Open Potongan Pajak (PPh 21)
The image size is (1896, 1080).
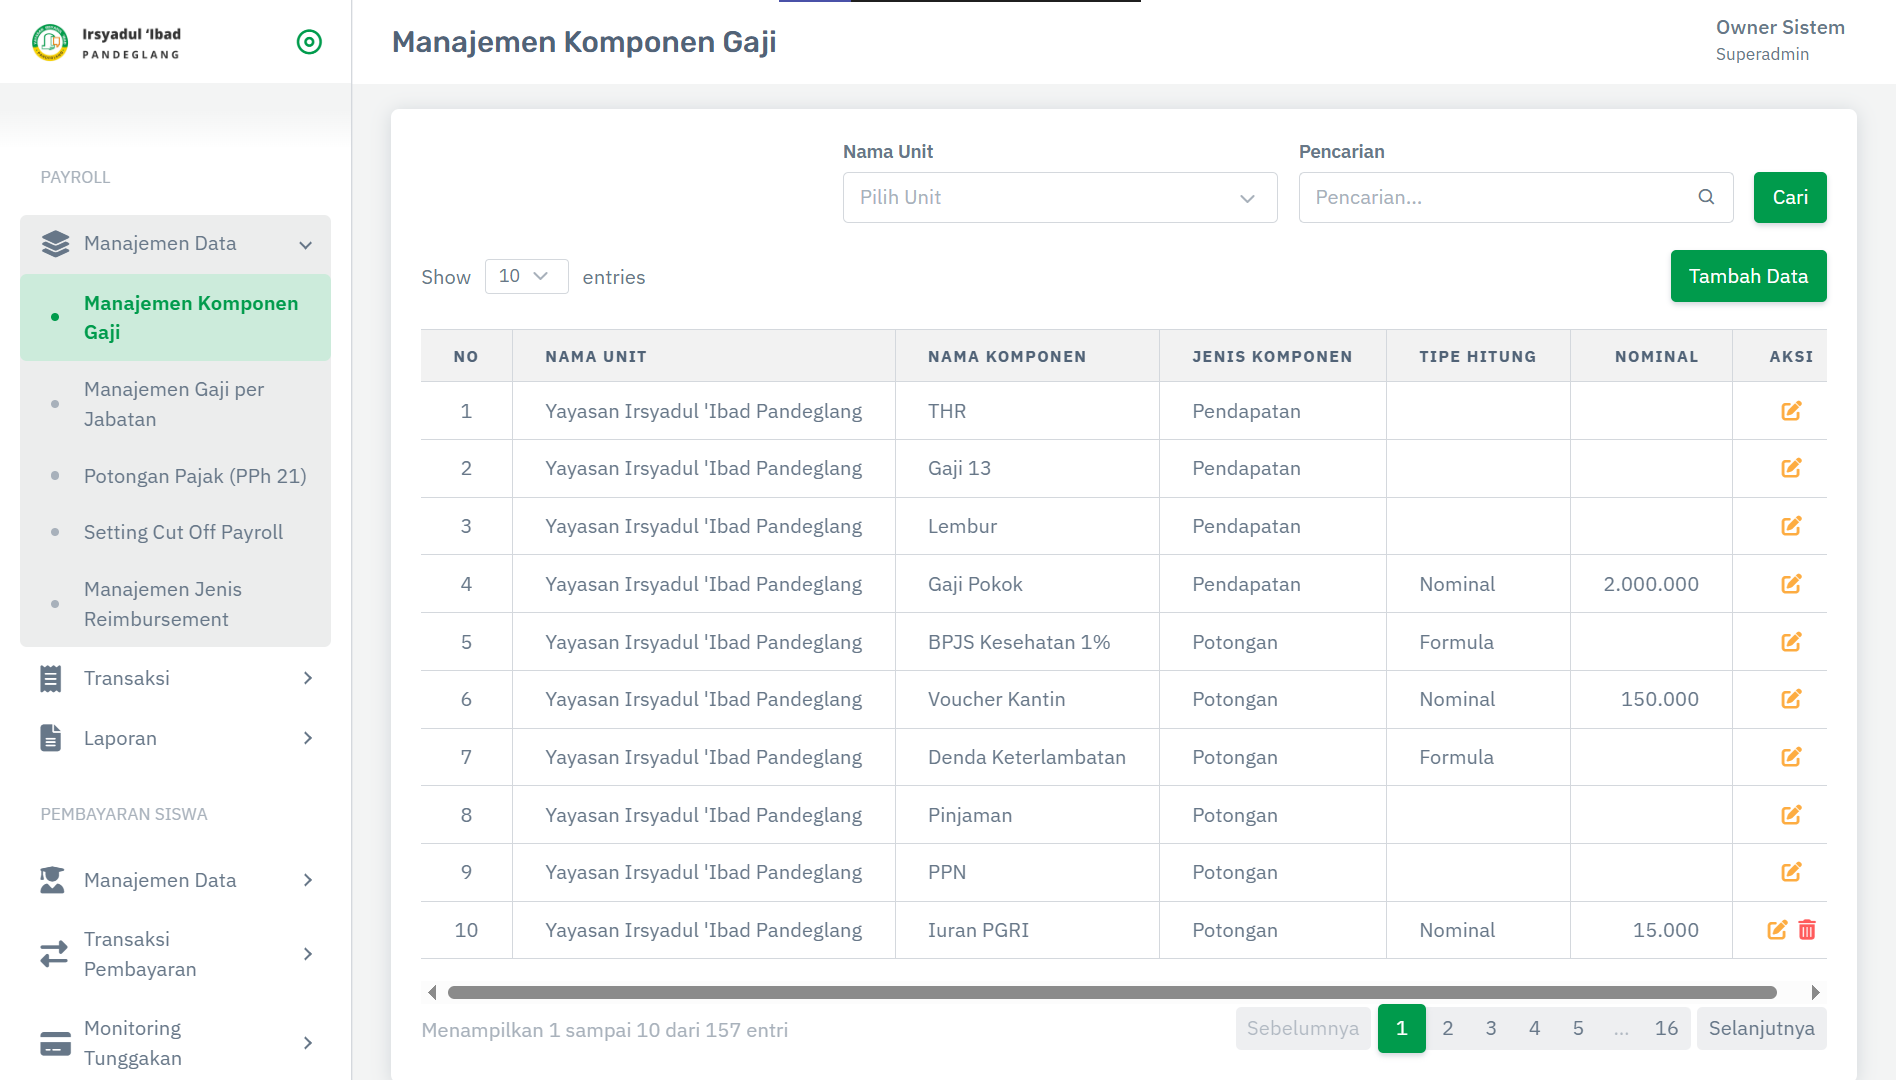point(176,476)
